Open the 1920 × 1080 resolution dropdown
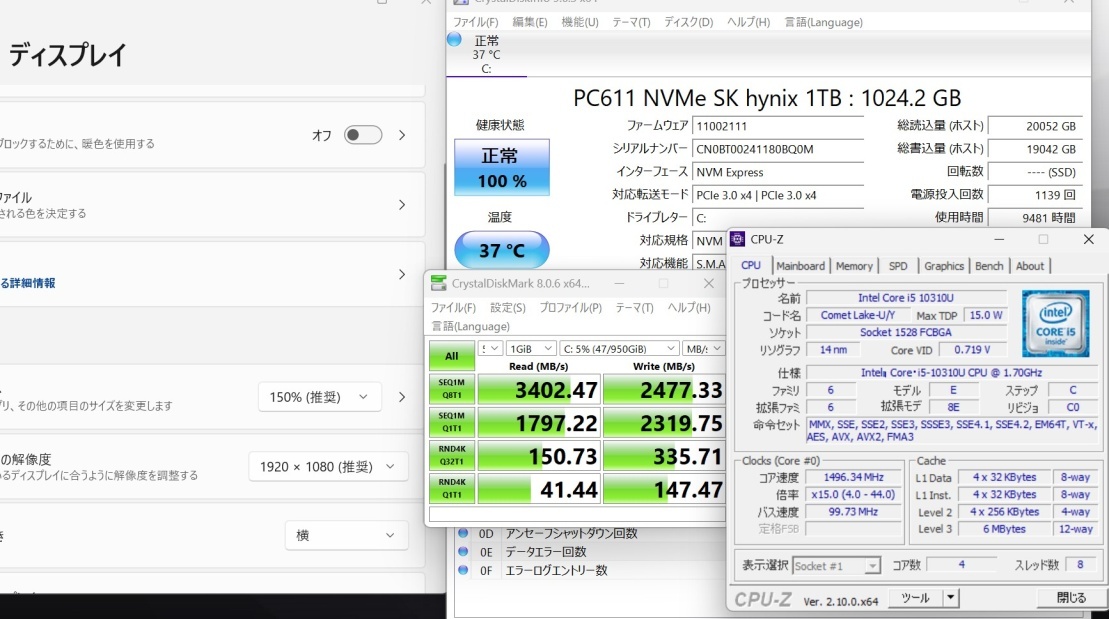Image resolution: width=1109 pixels, height=619 pixels. [328, 466]
